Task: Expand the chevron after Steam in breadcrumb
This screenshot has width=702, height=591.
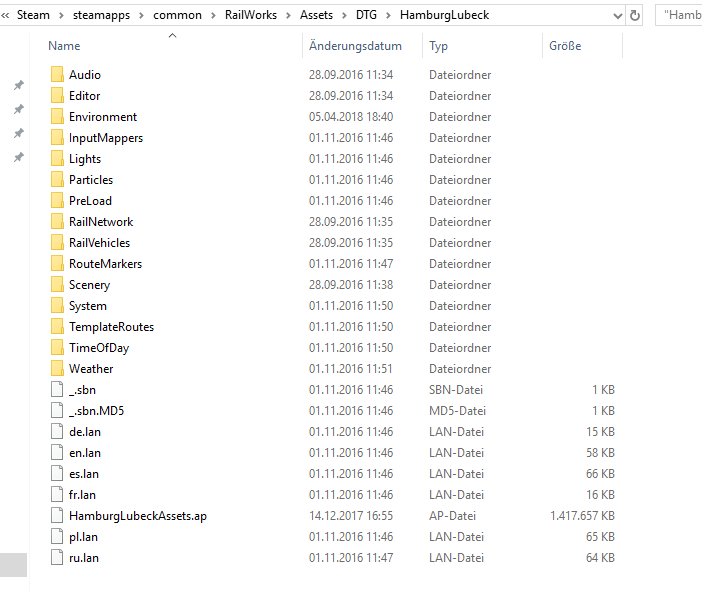Action: pyautogui.click(x=61, y=16)
